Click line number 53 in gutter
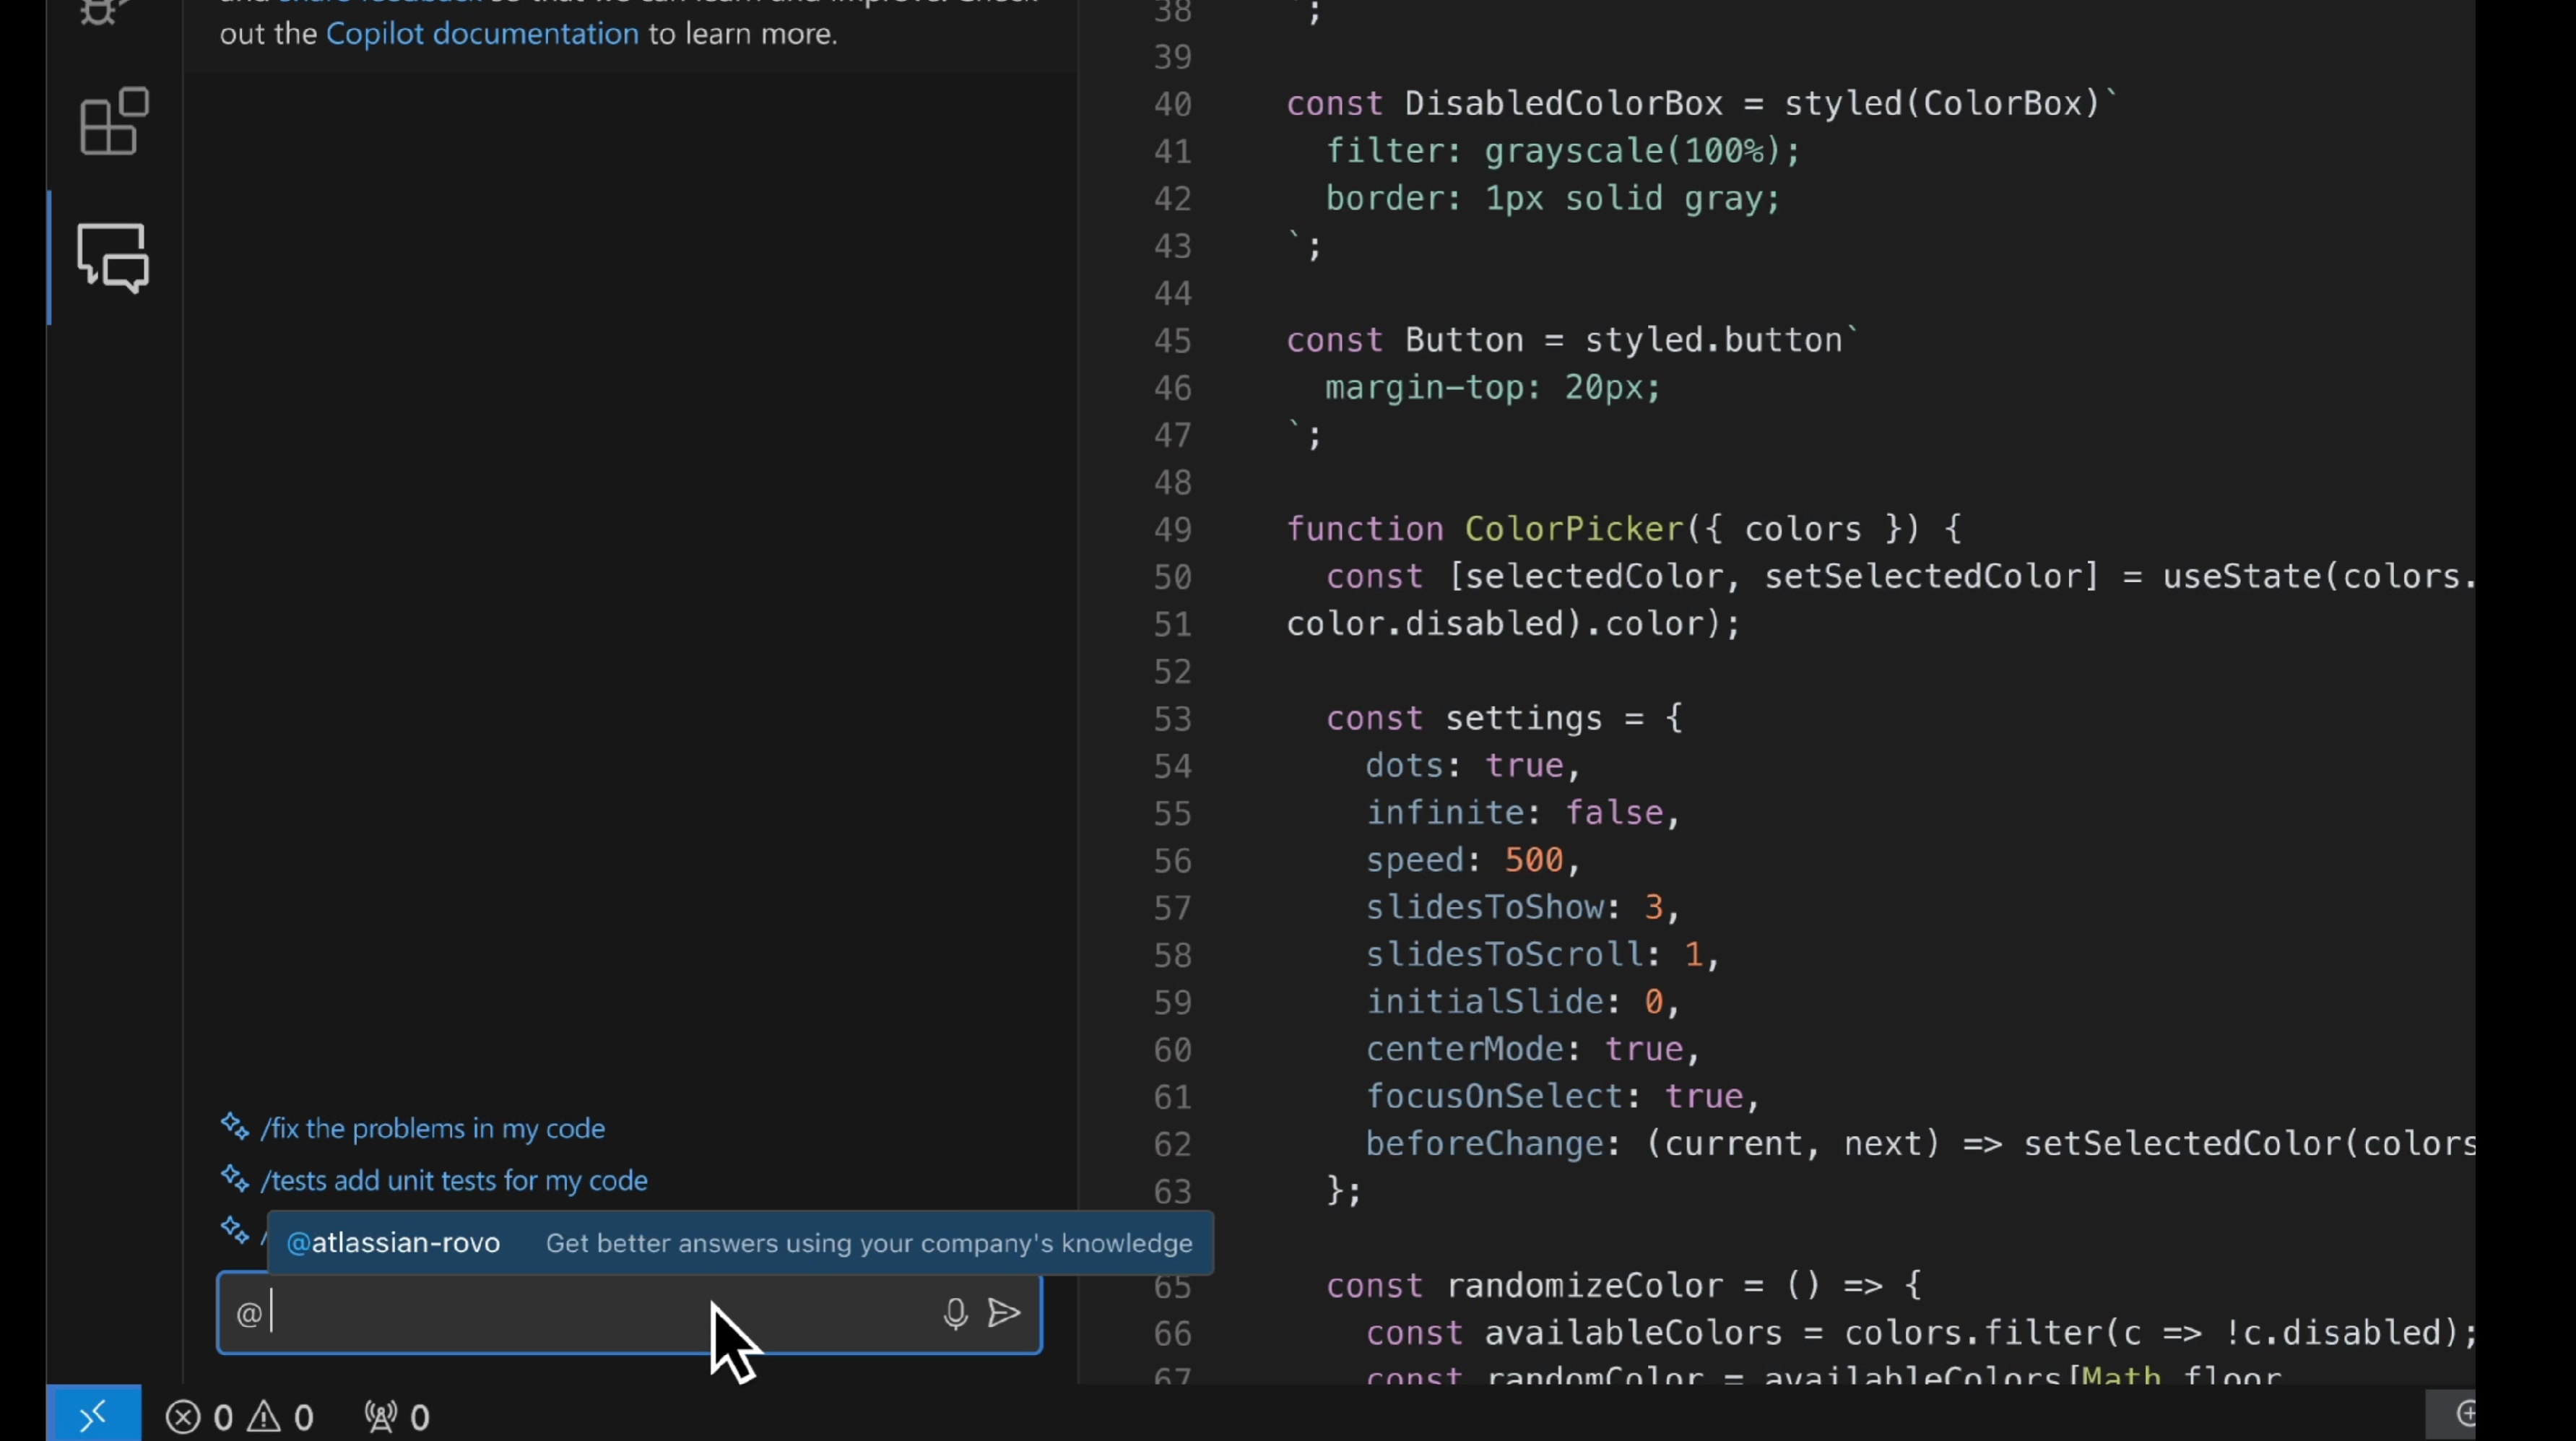This screenshot has width=2576, height=1441. click(1173, 719)
